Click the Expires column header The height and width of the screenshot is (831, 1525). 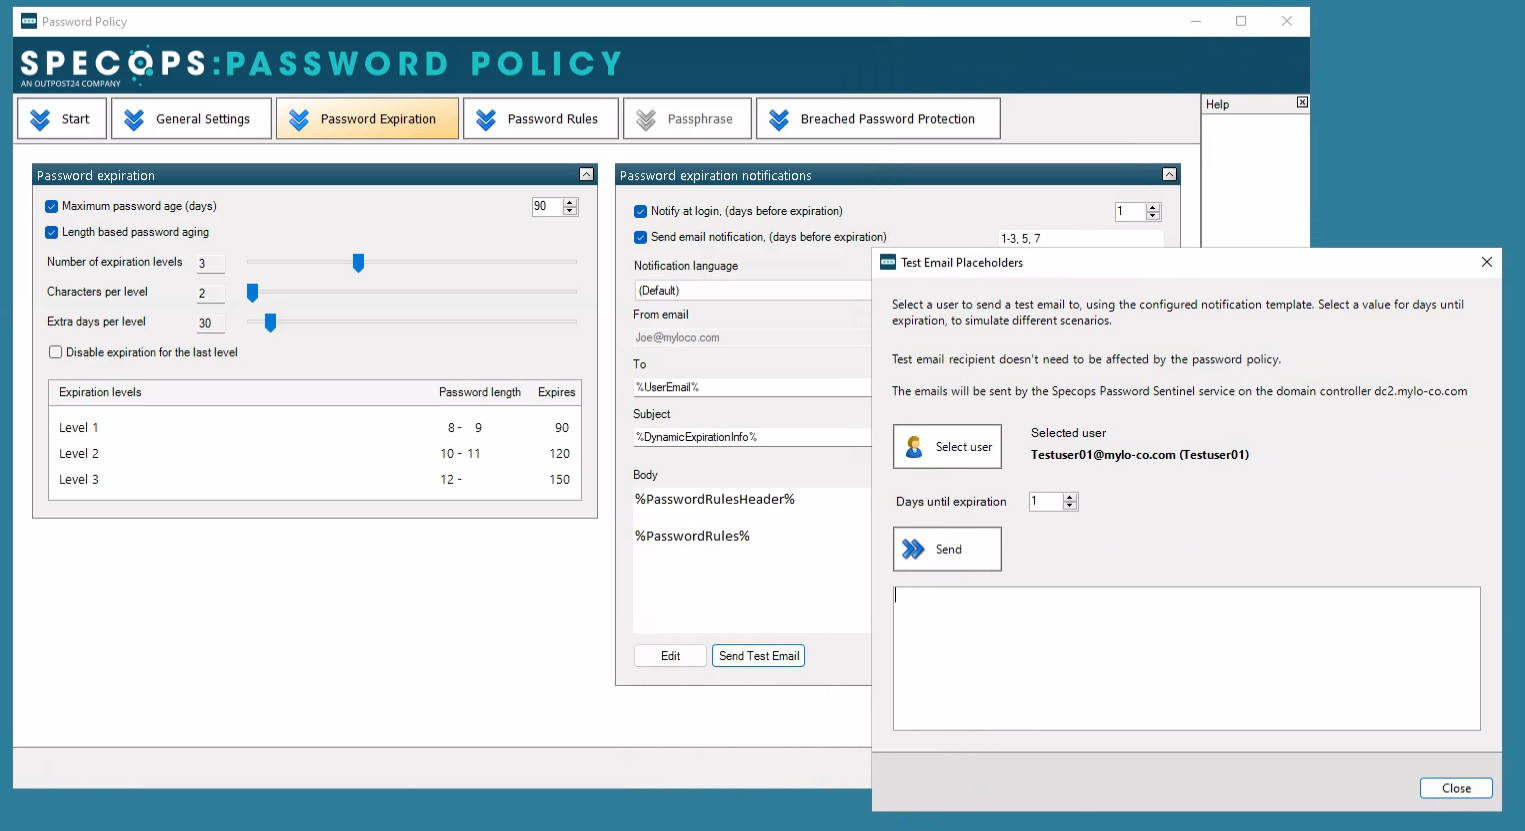pos(557,393)
